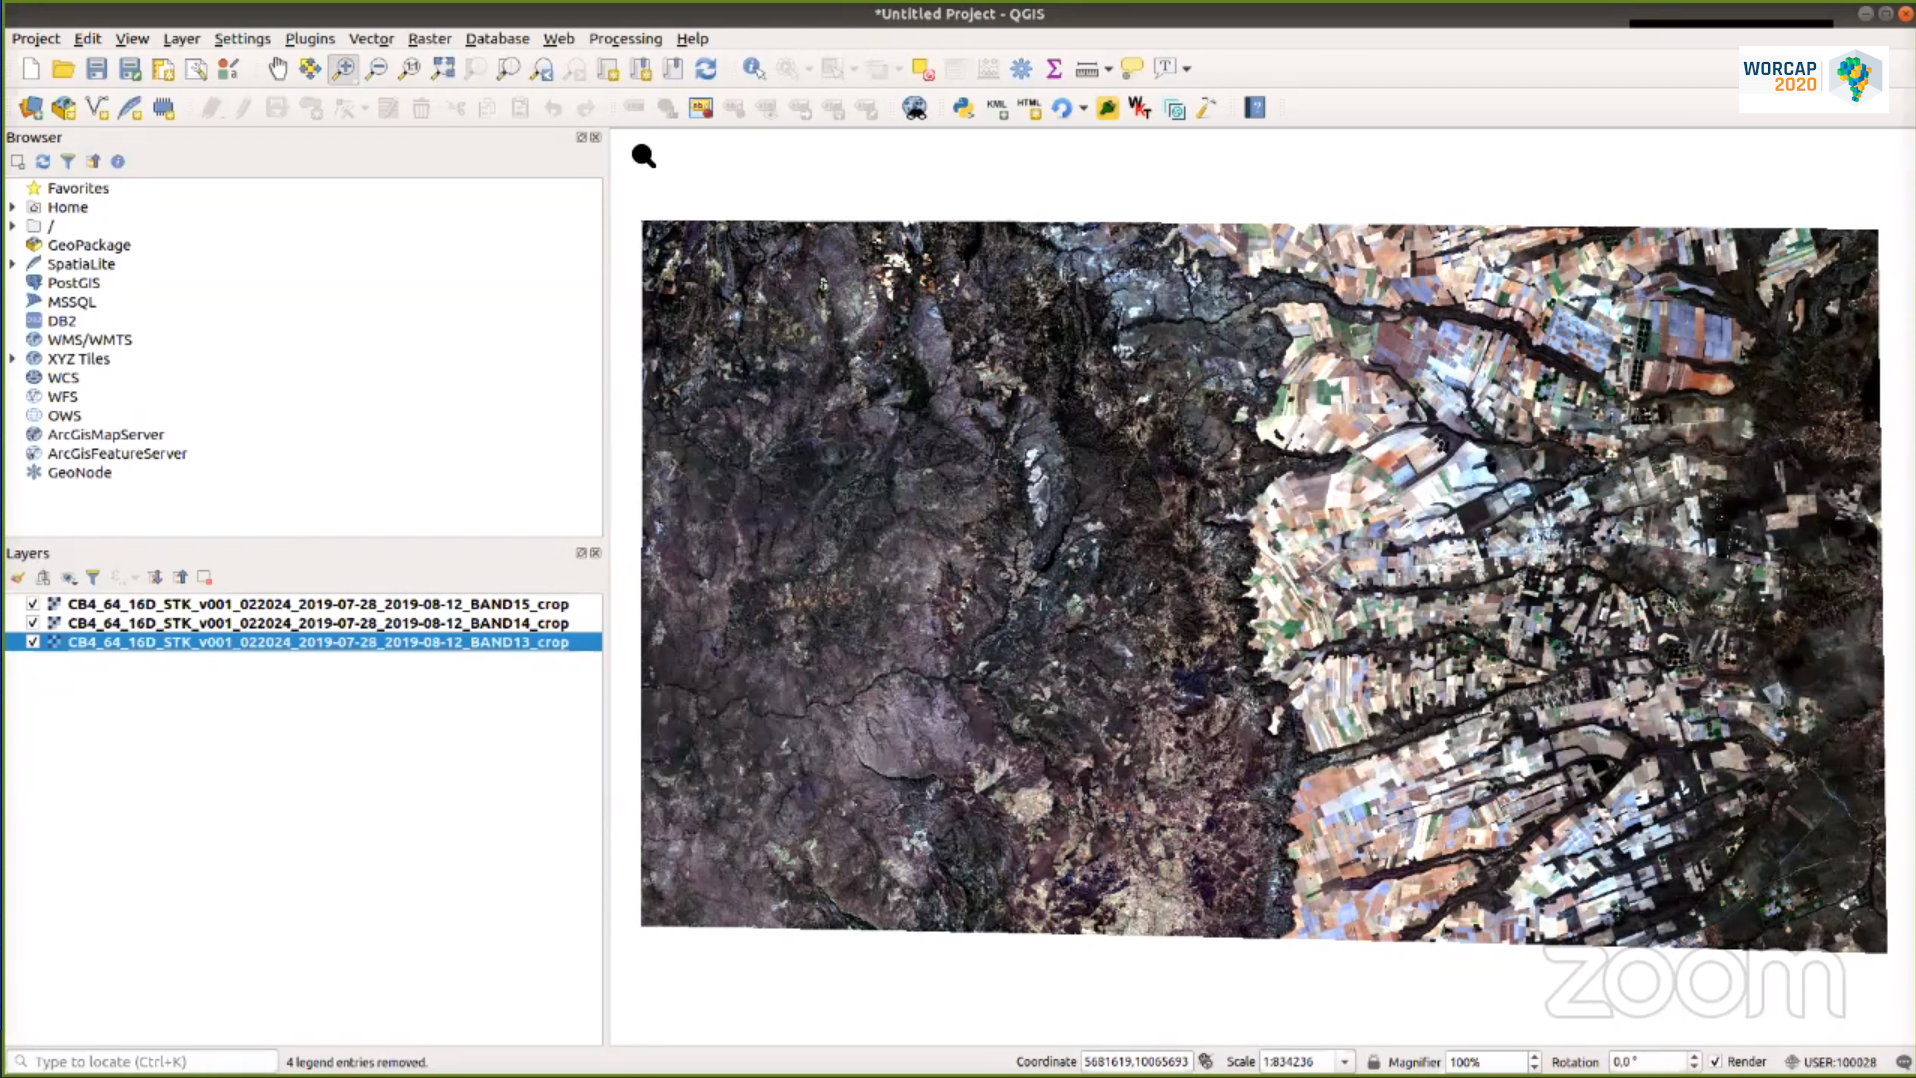The width and height of the screenshot is (1916, 1078).
Task: Select the Pan Map hand tool
Action: click(x=277, y=68)
